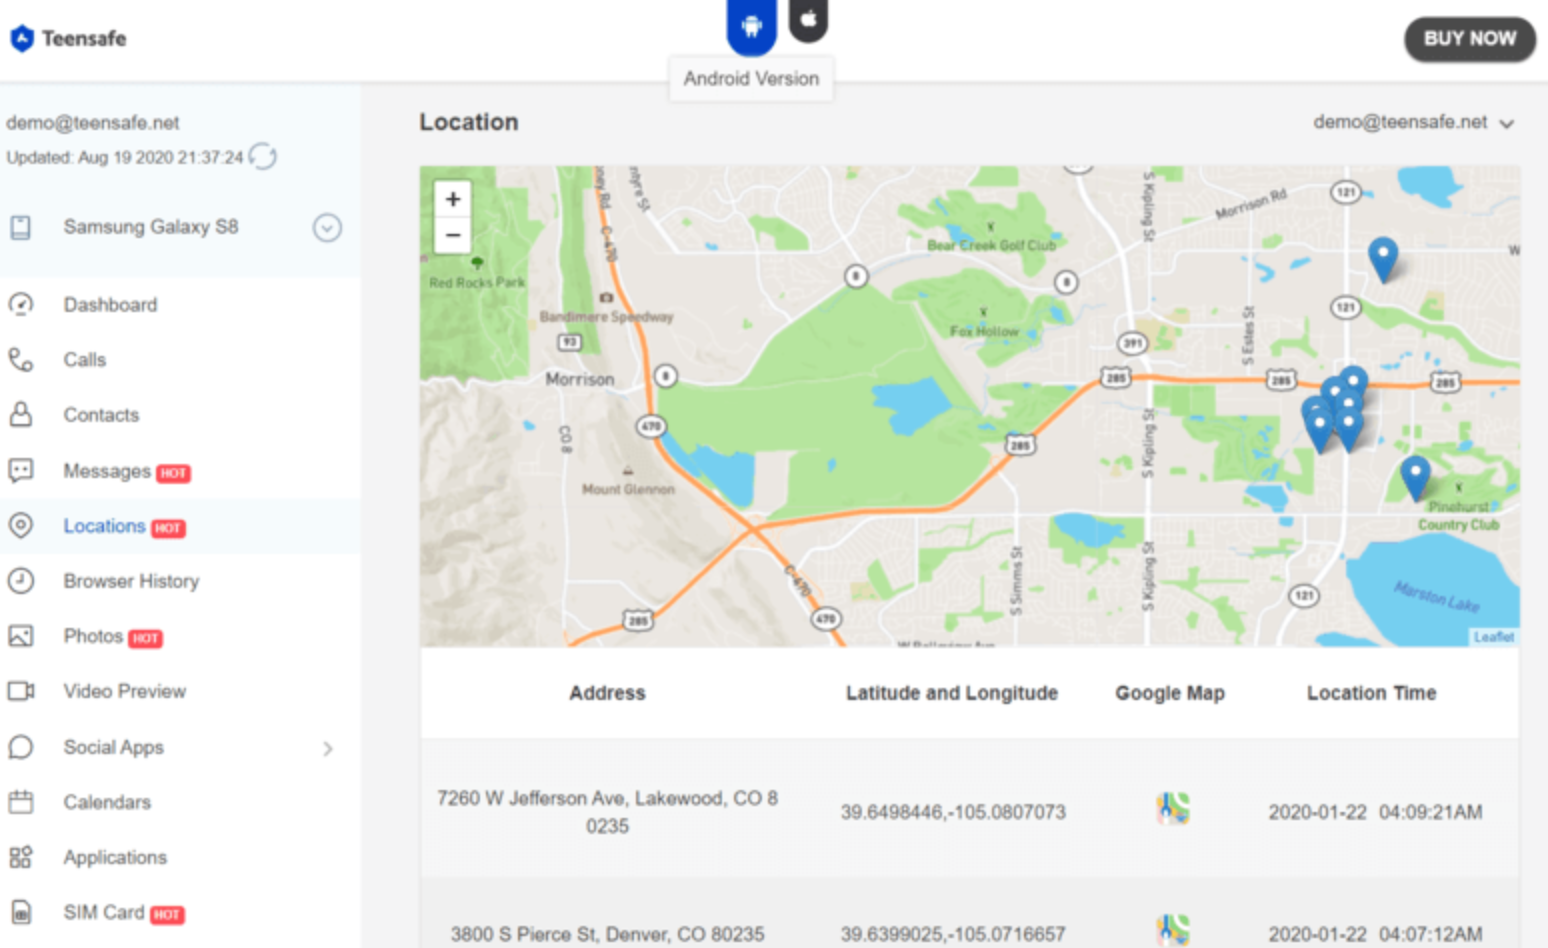This screenshot has height=948, width=1548.
Task: Open Social Apps section
Action: click(113, 747)
